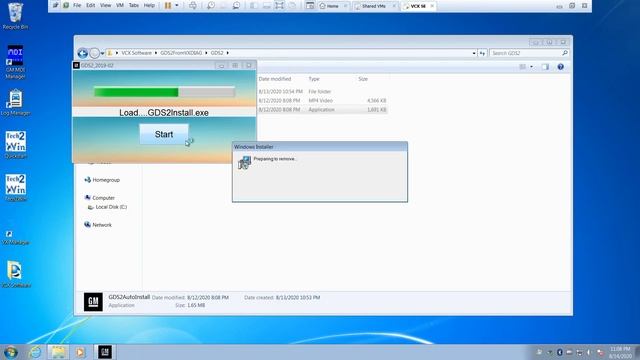
Task: Click the full screen icon in VMware toolbar
Action: tap(280, 6)
